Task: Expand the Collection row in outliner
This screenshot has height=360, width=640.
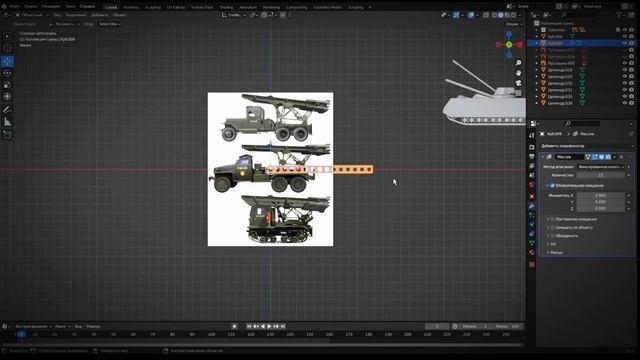Action: coord(537,30)
